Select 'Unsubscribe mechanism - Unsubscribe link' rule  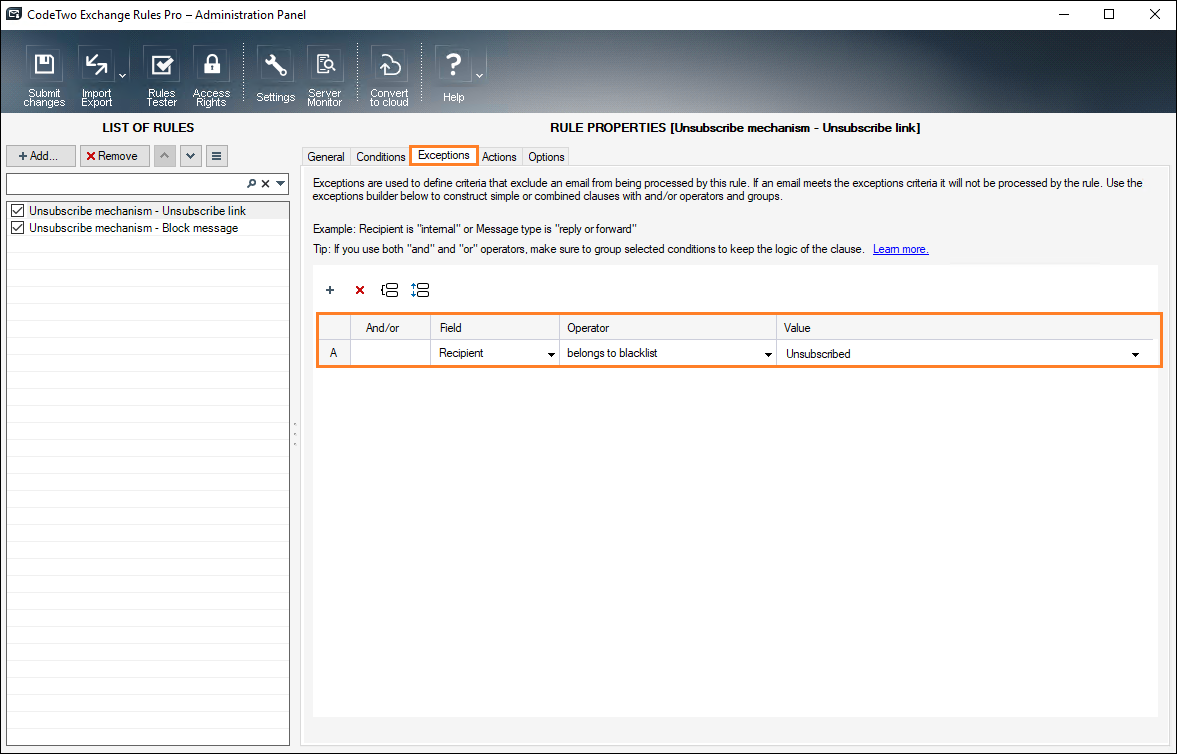137,211
